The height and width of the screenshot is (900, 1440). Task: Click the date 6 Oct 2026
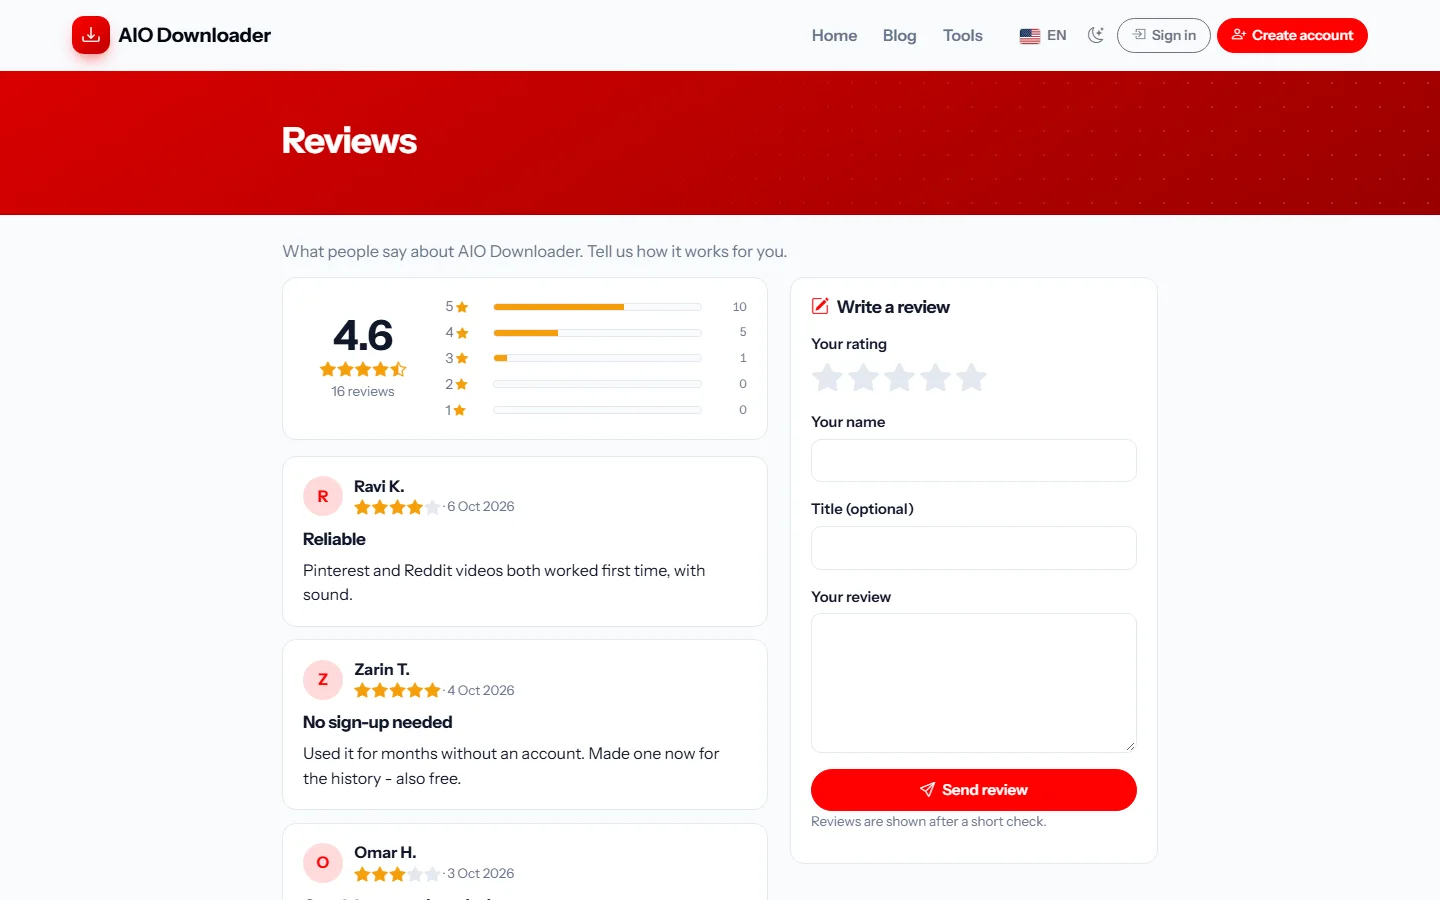point(481,507)
